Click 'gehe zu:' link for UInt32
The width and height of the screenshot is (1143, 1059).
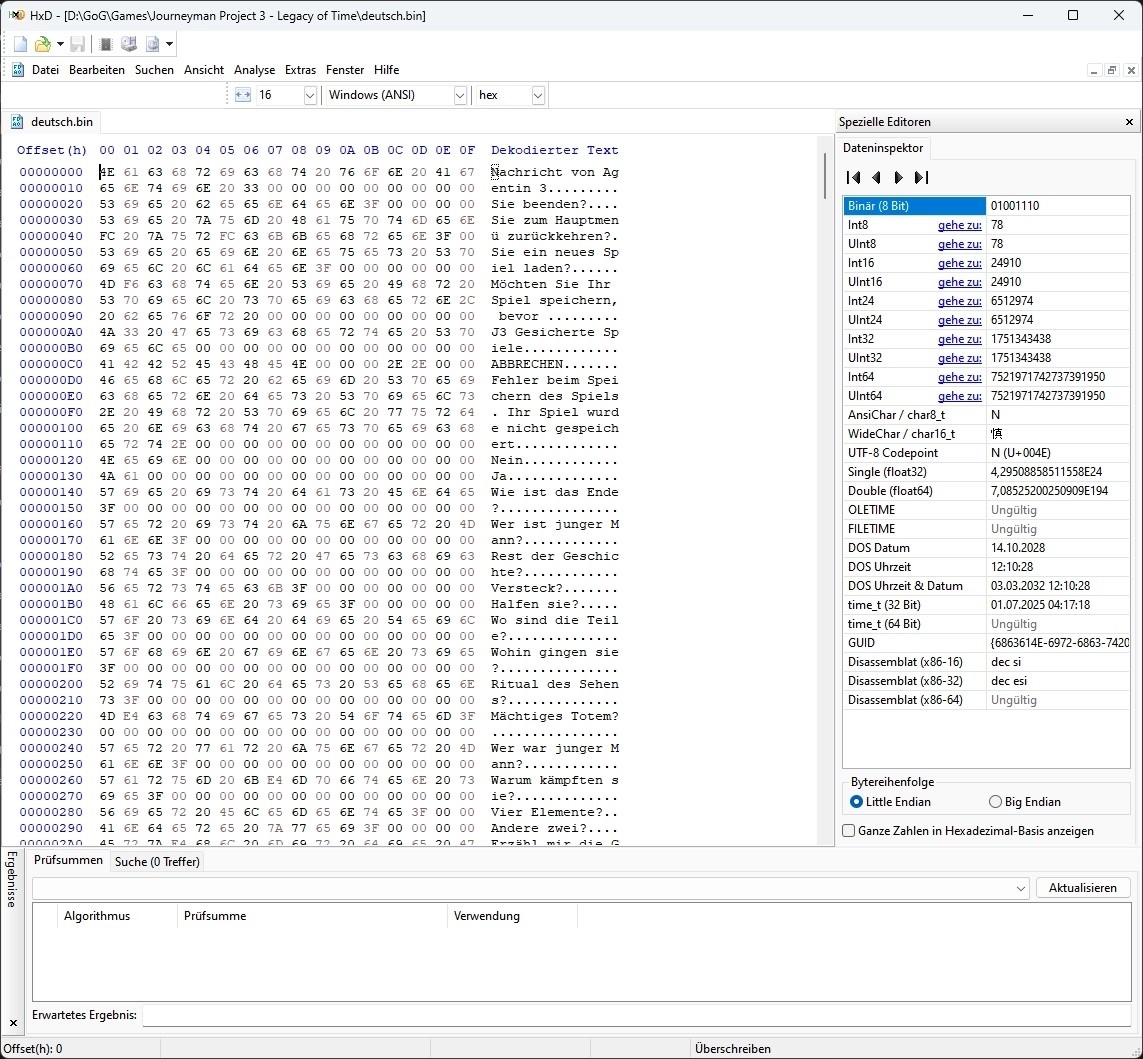[x=959, y=358]
